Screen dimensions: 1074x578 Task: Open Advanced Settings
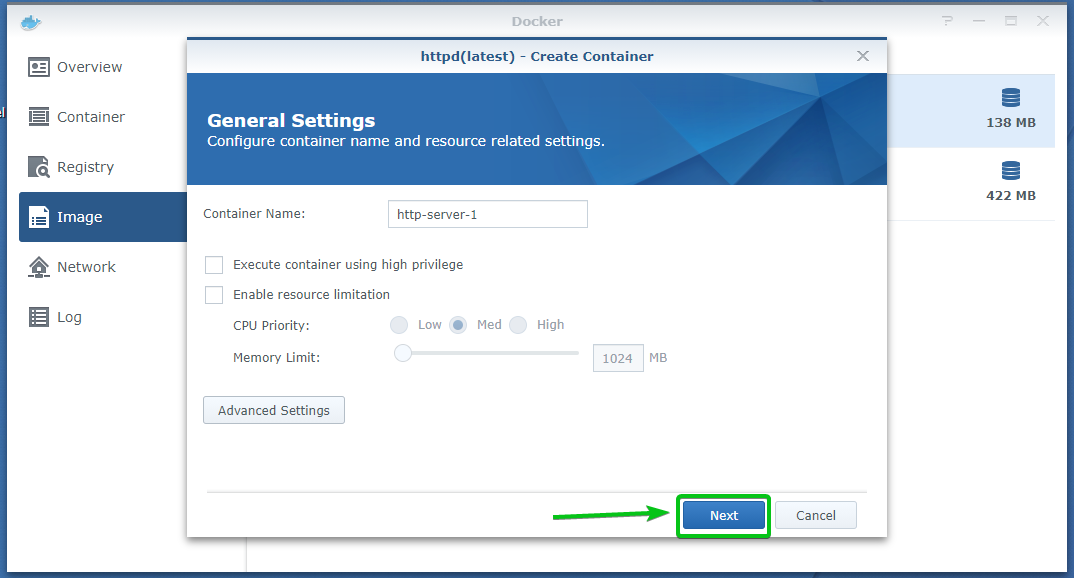(x=274, y=410)
